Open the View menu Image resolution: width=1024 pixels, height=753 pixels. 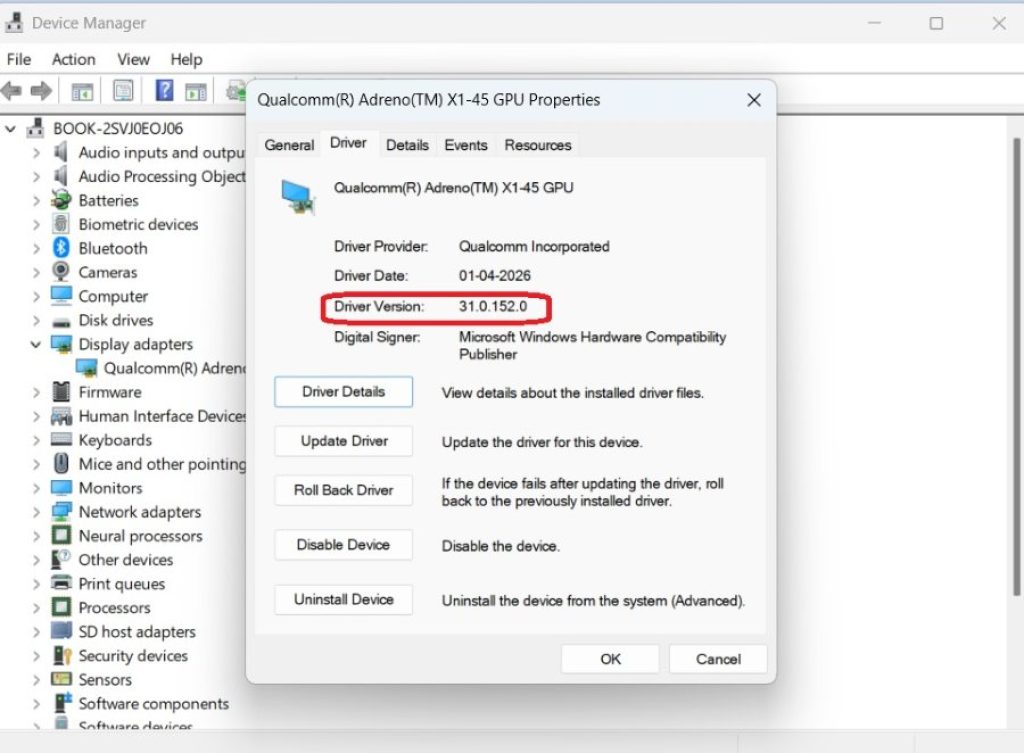(x=134, y=59)
